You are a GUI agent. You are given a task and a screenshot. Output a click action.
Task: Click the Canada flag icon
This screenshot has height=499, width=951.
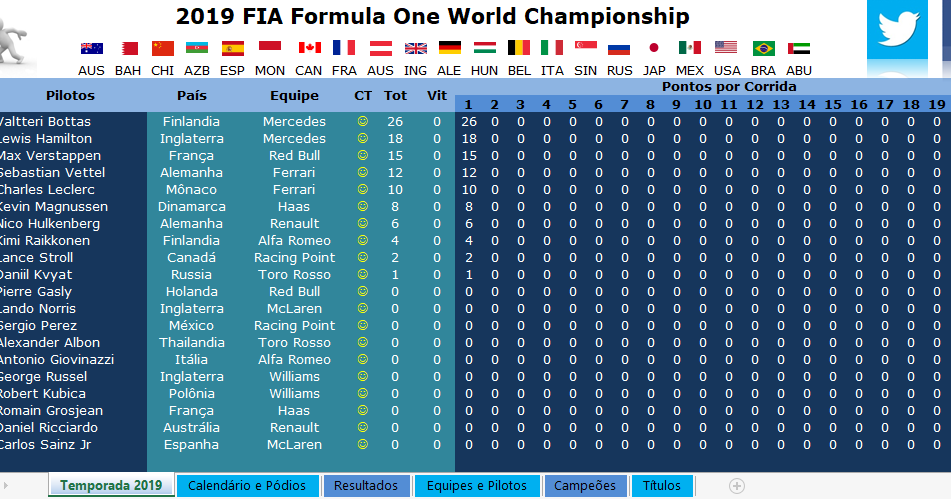tap(309, 48)
